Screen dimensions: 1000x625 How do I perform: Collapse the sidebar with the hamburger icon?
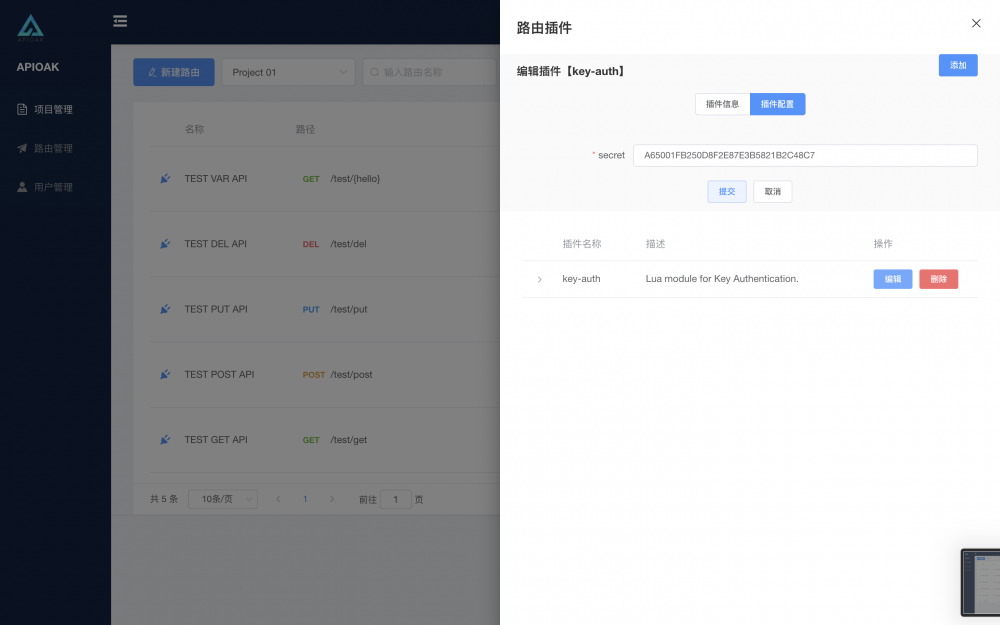click(120, 20)
